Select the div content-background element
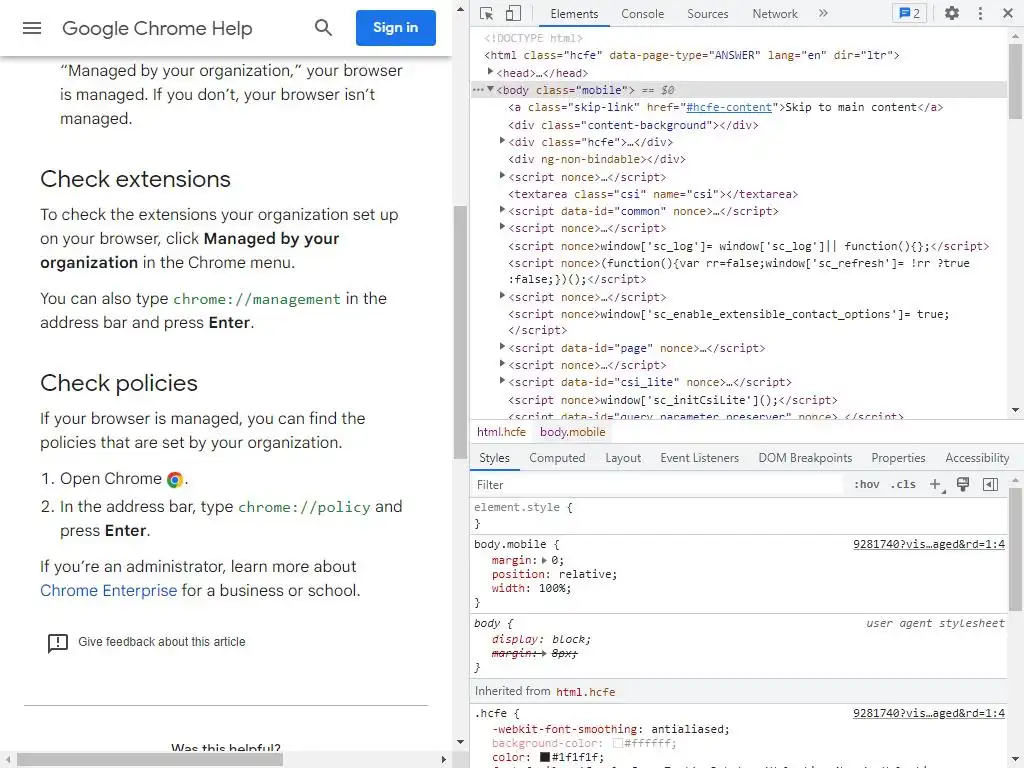The width and height of the screenshot is (1024, 768). 633,125
